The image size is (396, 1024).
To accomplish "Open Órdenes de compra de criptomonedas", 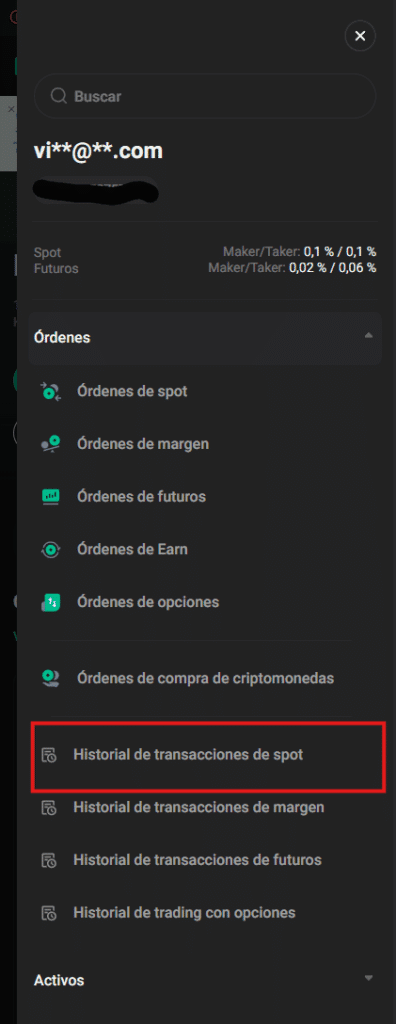I will click(x=205, y=679).
